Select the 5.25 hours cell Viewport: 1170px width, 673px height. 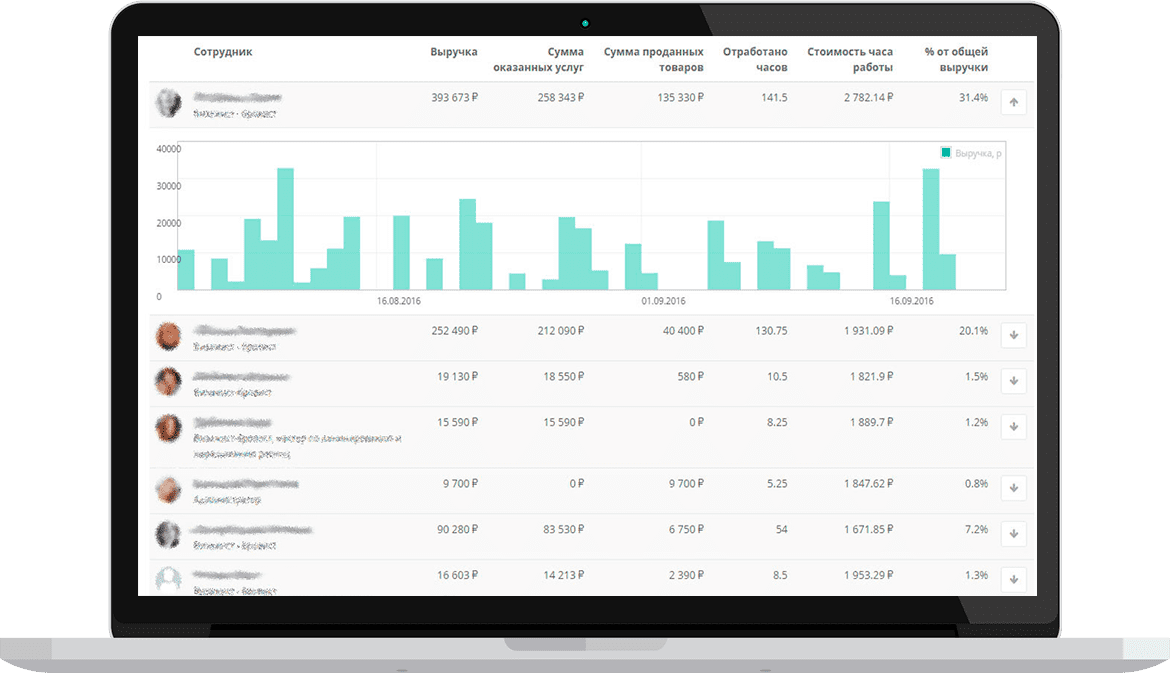[x=777, y=483]
